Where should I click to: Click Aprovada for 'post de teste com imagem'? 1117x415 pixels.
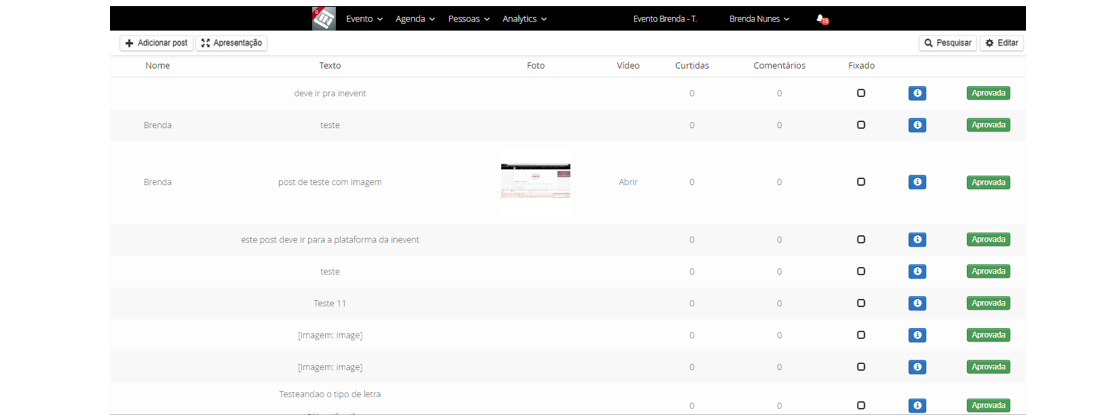[x=988, y=182]
